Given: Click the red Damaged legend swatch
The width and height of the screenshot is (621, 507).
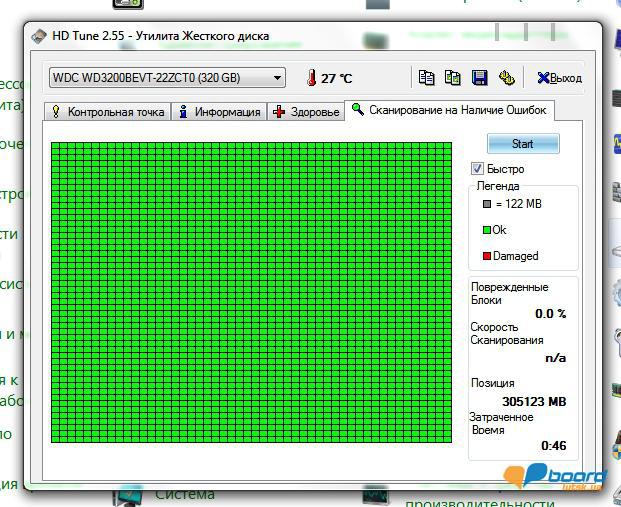Looking at the screenshot, I should (487, 256).
